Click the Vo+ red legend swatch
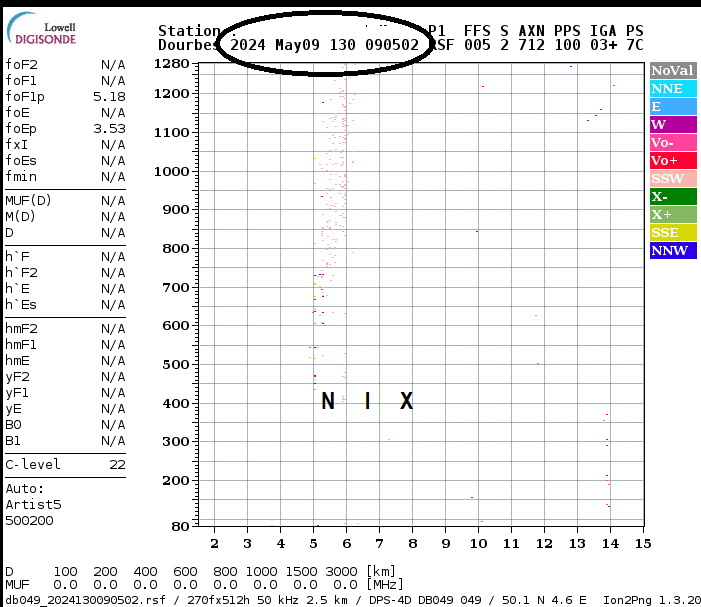Image resolution: width=701 pixels, height=607 pixels. click(x=672, y=161)
